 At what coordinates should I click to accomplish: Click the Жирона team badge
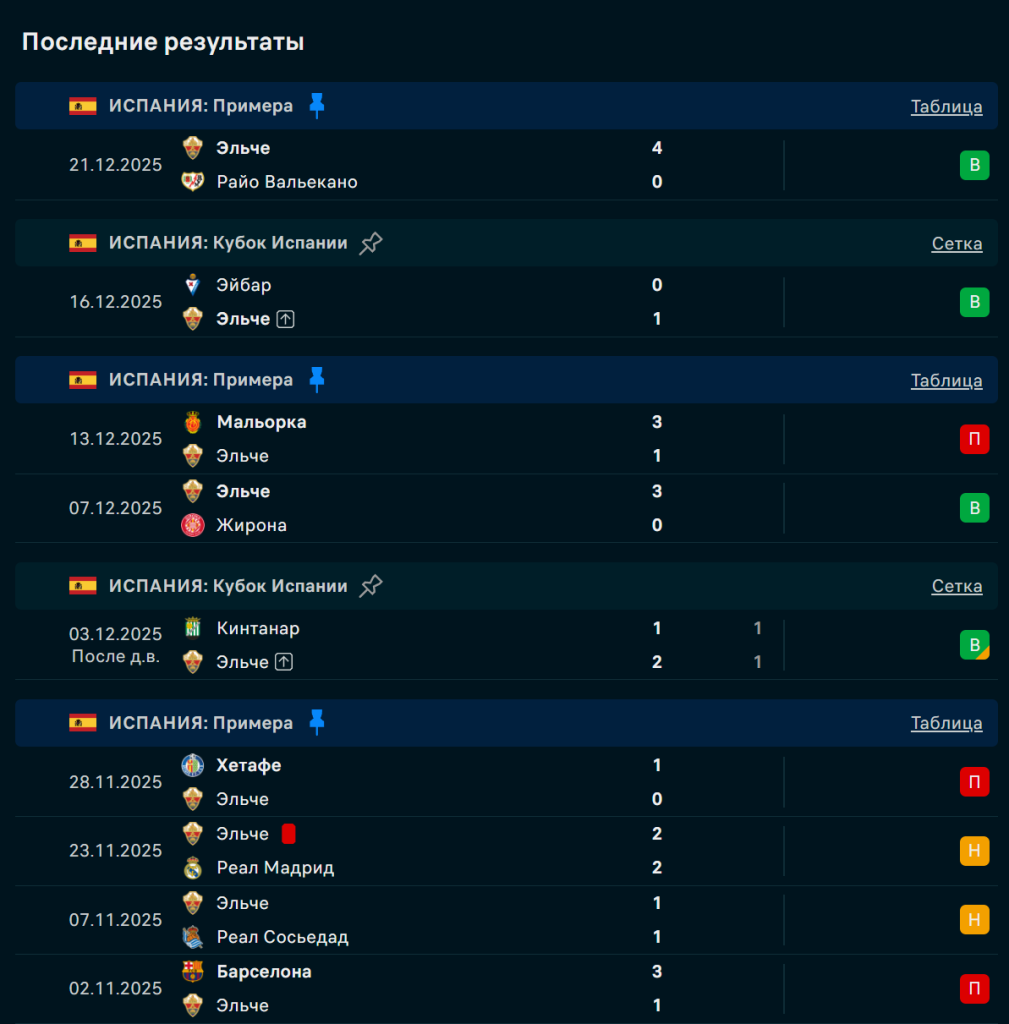pos(193,525)
